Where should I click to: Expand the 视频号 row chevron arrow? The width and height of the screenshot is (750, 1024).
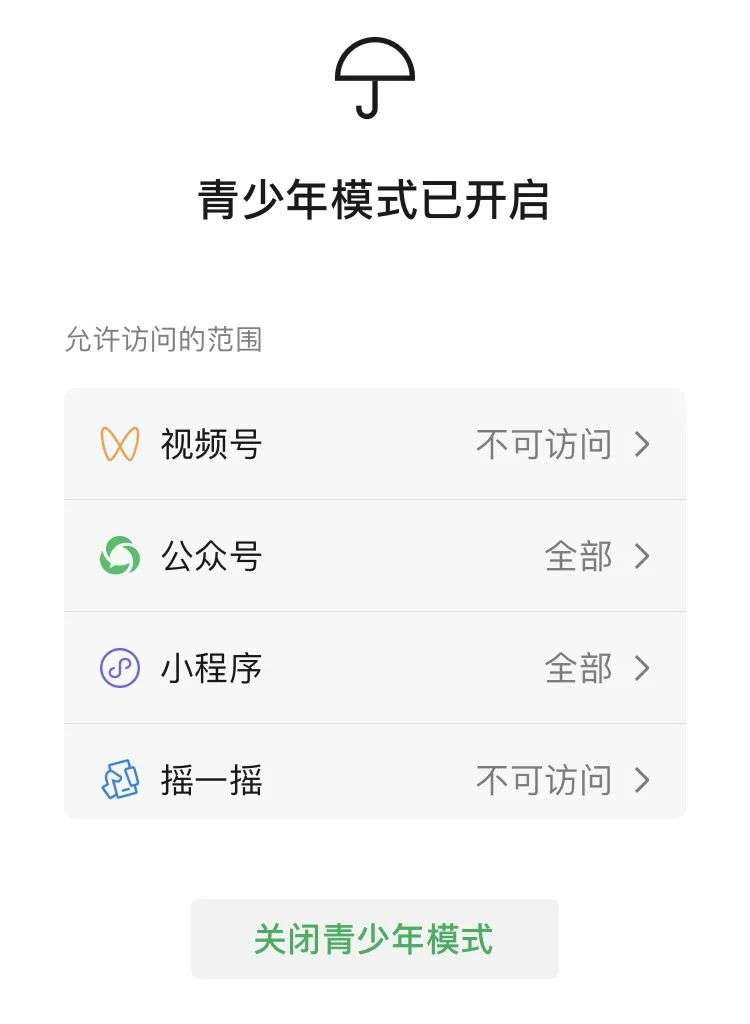(x=642, y=444)
